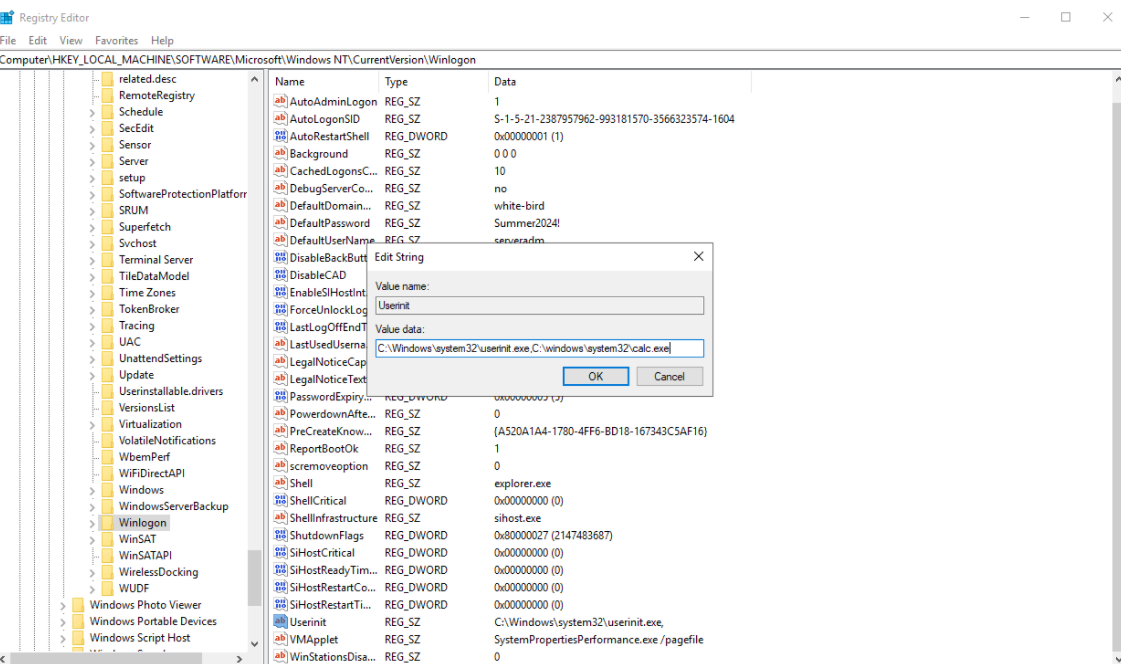Screen dimensions: 1121x664
Task: Click the ShutdownFlags DWORD icon
Action: [x=280, y=535]
